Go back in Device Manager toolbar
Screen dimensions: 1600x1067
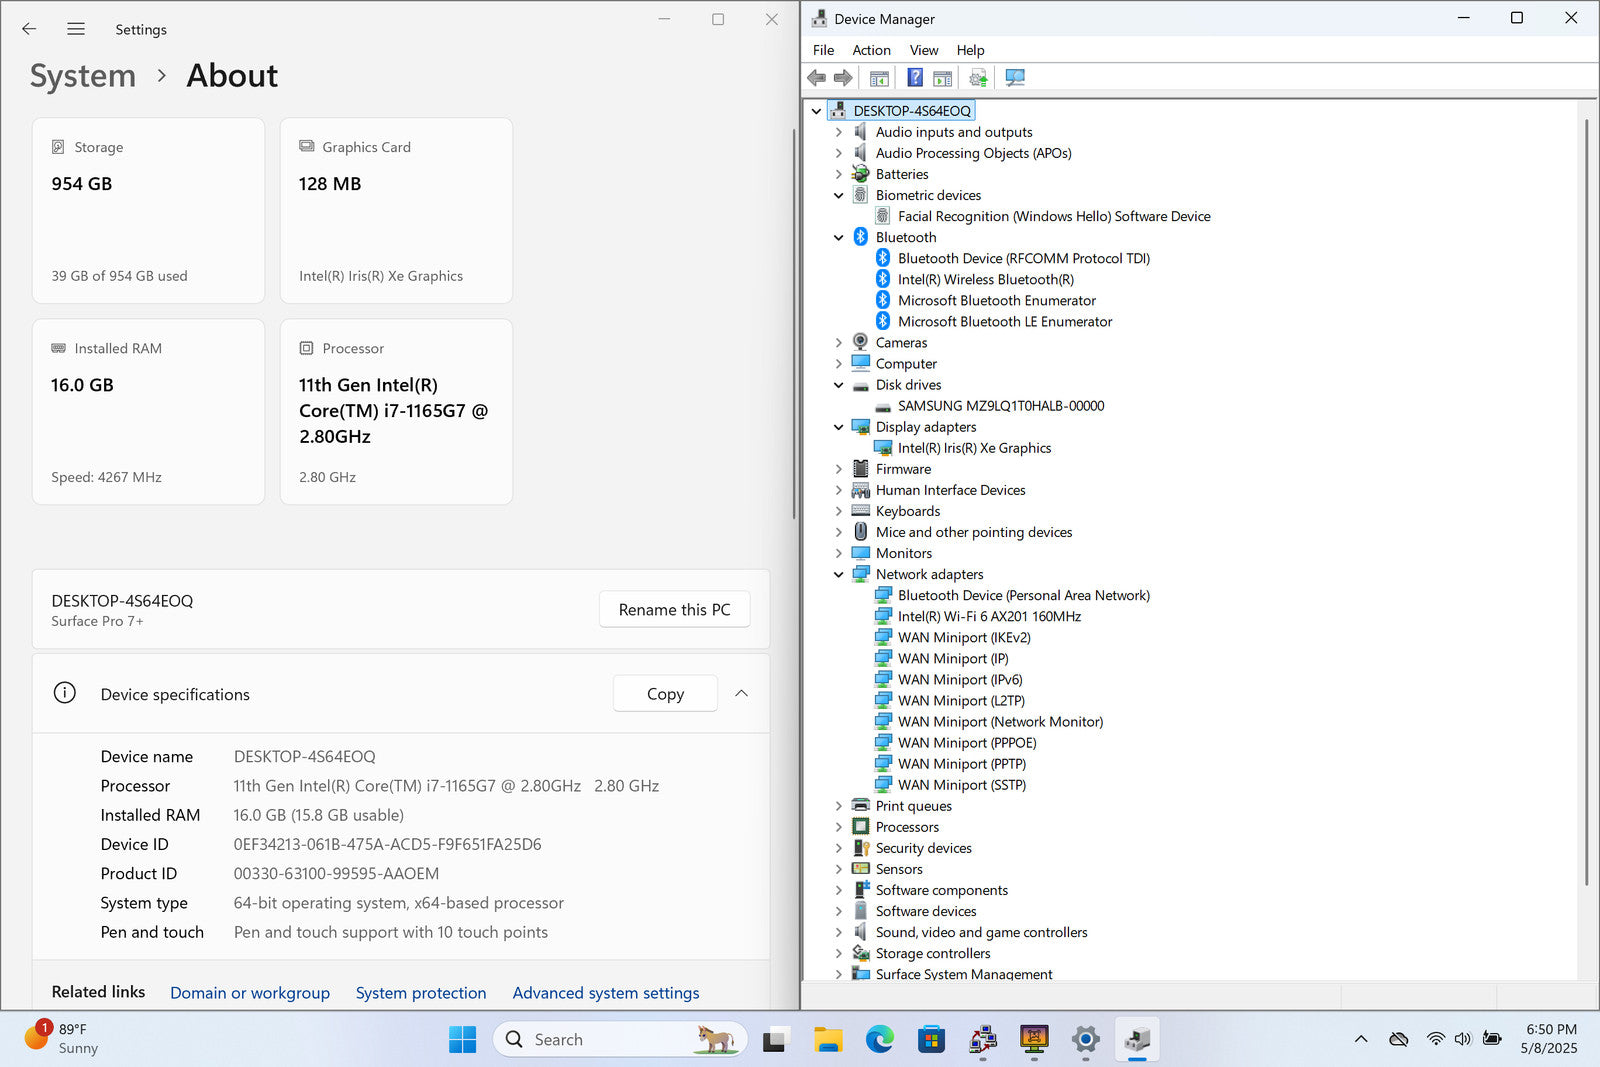tap(817, 78)
